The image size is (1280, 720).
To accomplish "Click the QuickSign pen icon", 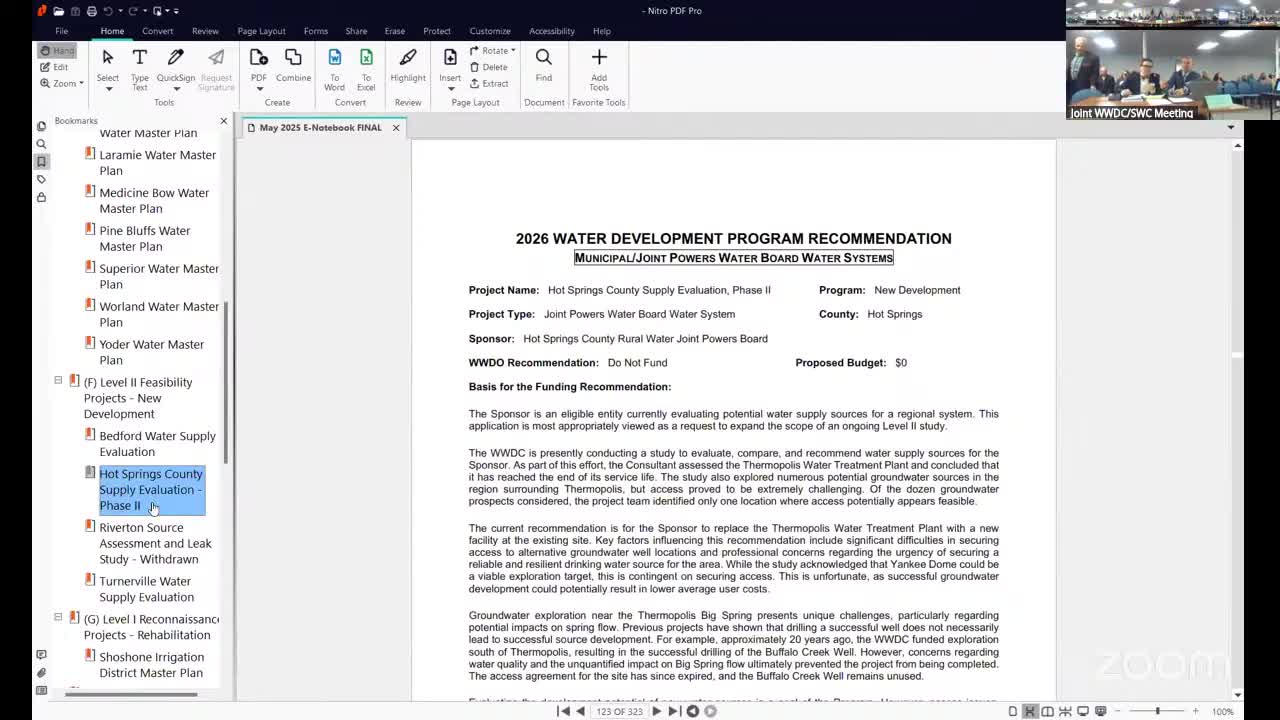I will (x=176, y=58).
